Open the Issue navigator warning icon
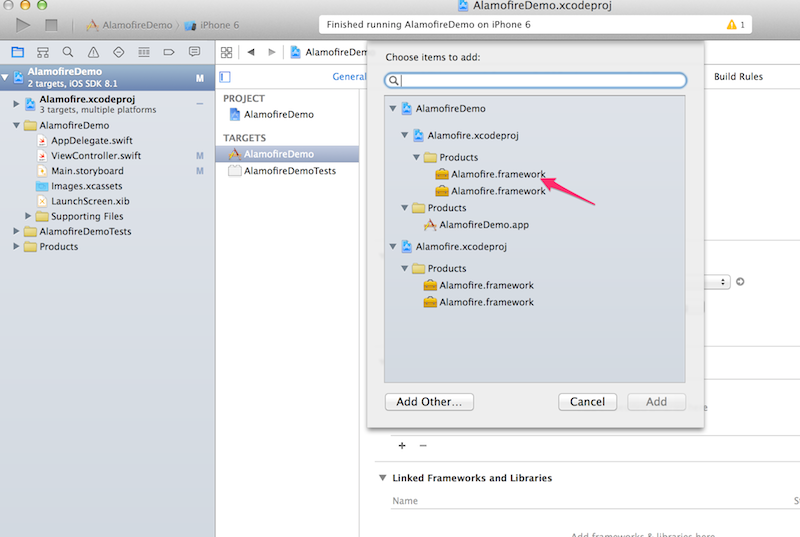Image resolution: width=800 pixels, height=537 pixels. click(x=93, y=52)
